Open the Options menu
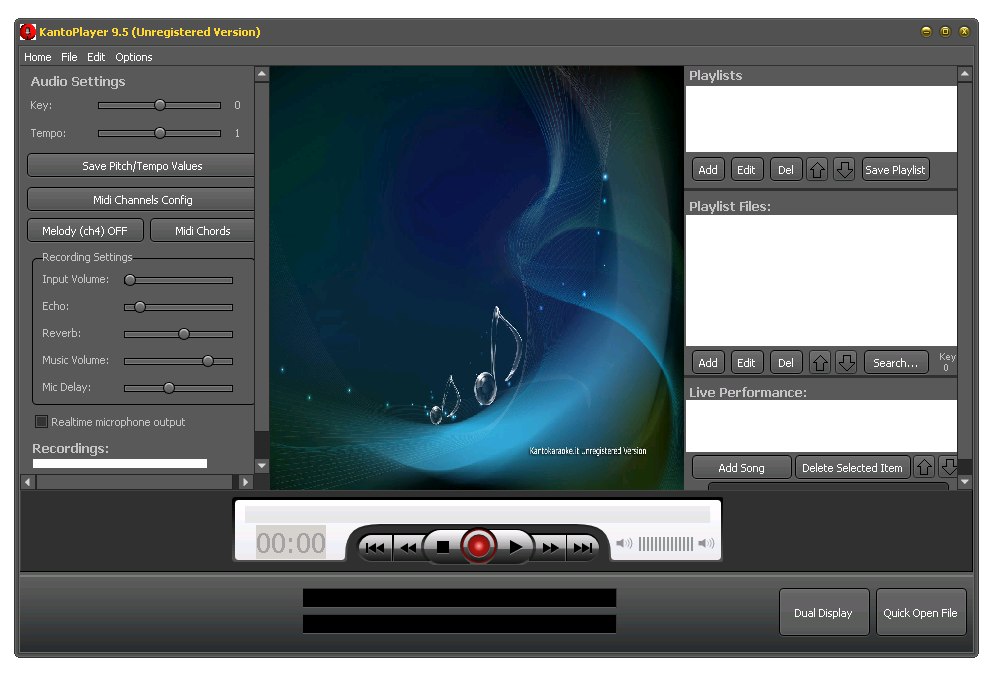Viewport: 1001px width, 676px height. 133,57
